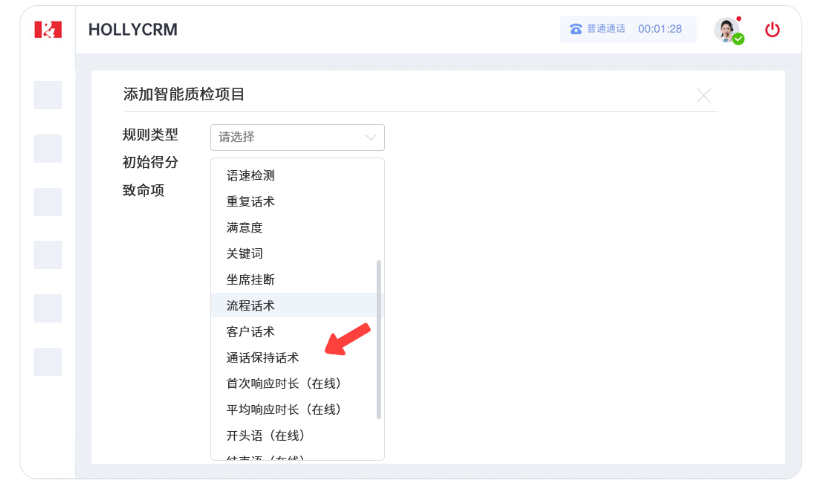Select 通话保持话术 from the list
This screenshot has height=490, width=817.
pyautogui.click(x=262, y=357)
